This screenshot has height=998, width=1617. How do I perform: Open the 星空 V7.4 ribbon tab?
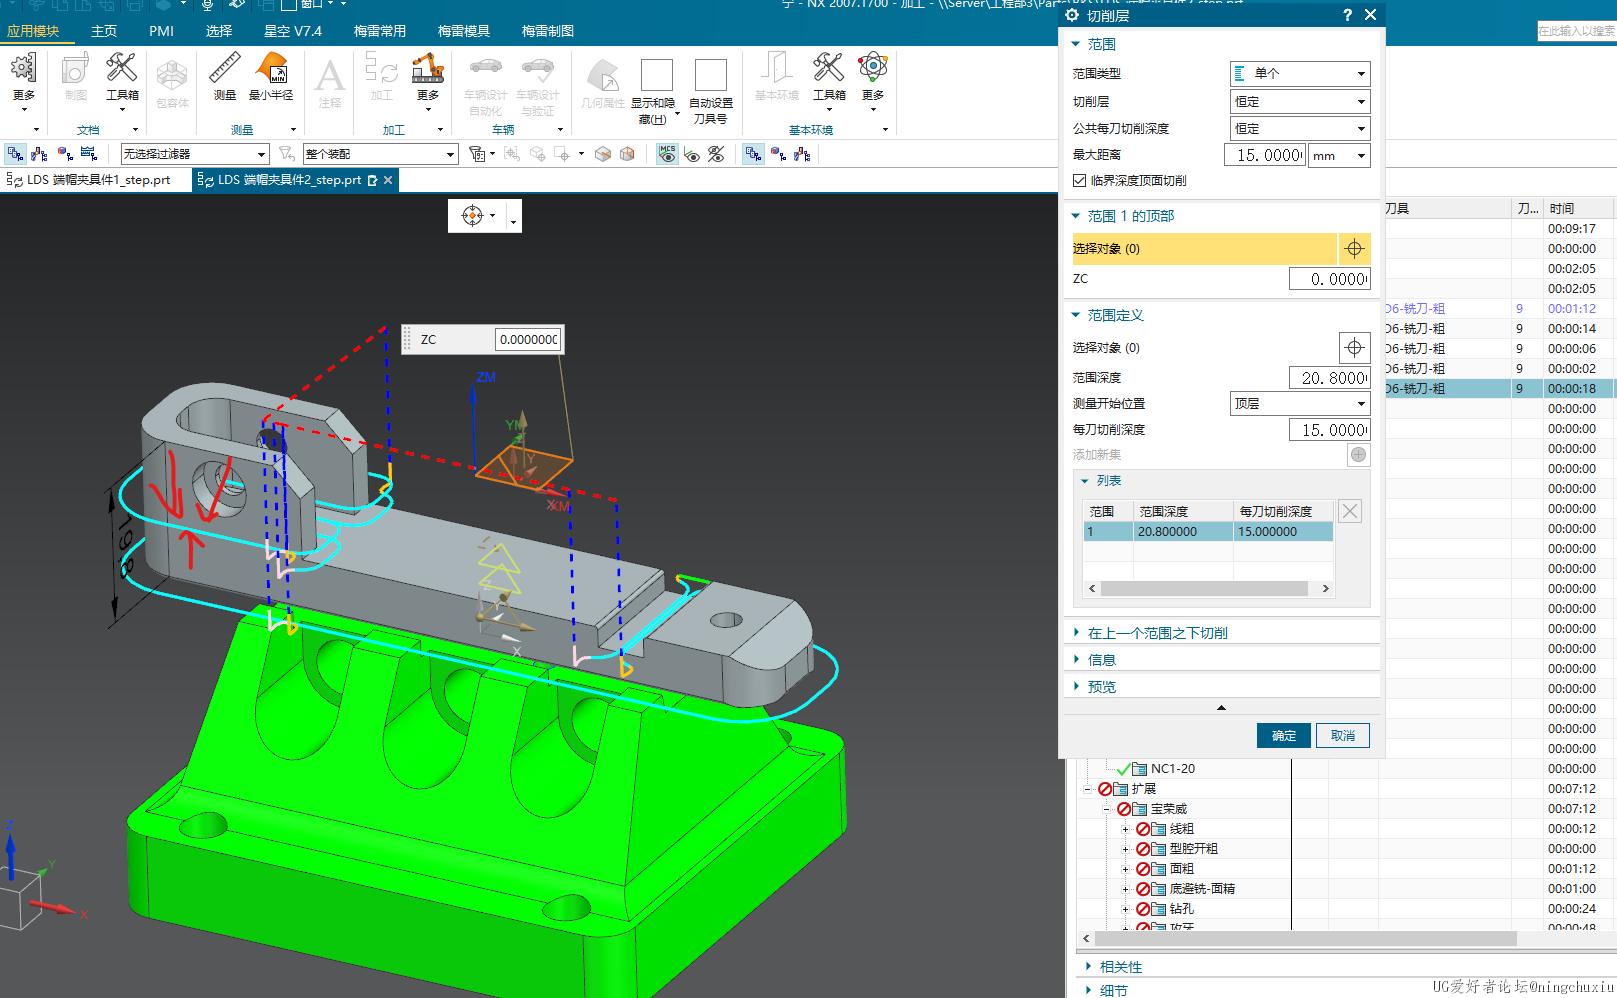point(293,31)
